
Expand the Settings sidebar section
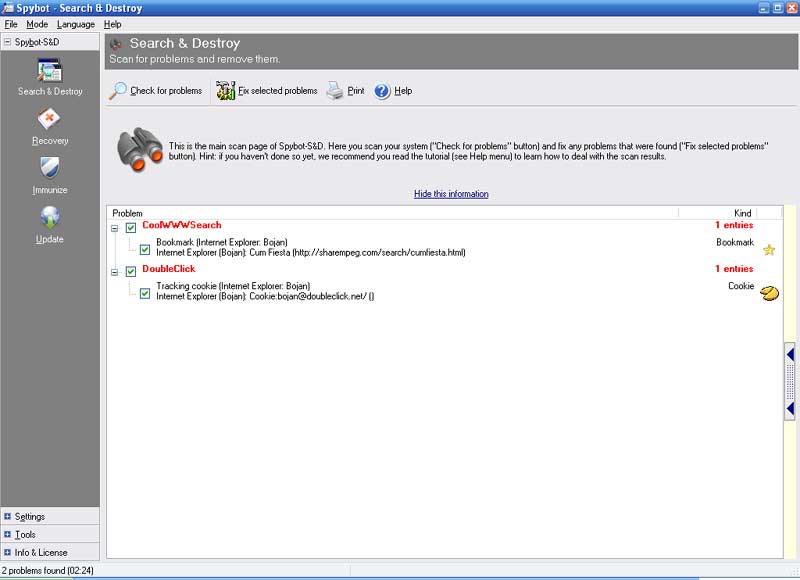(x=7, y=516)
